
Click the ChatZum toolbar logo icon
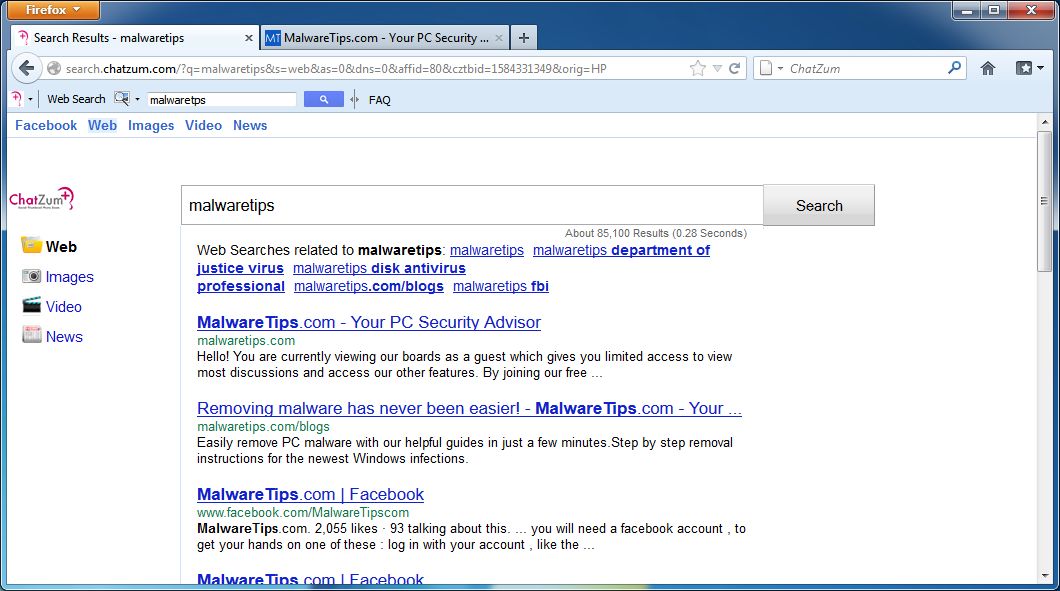point(18,99)
